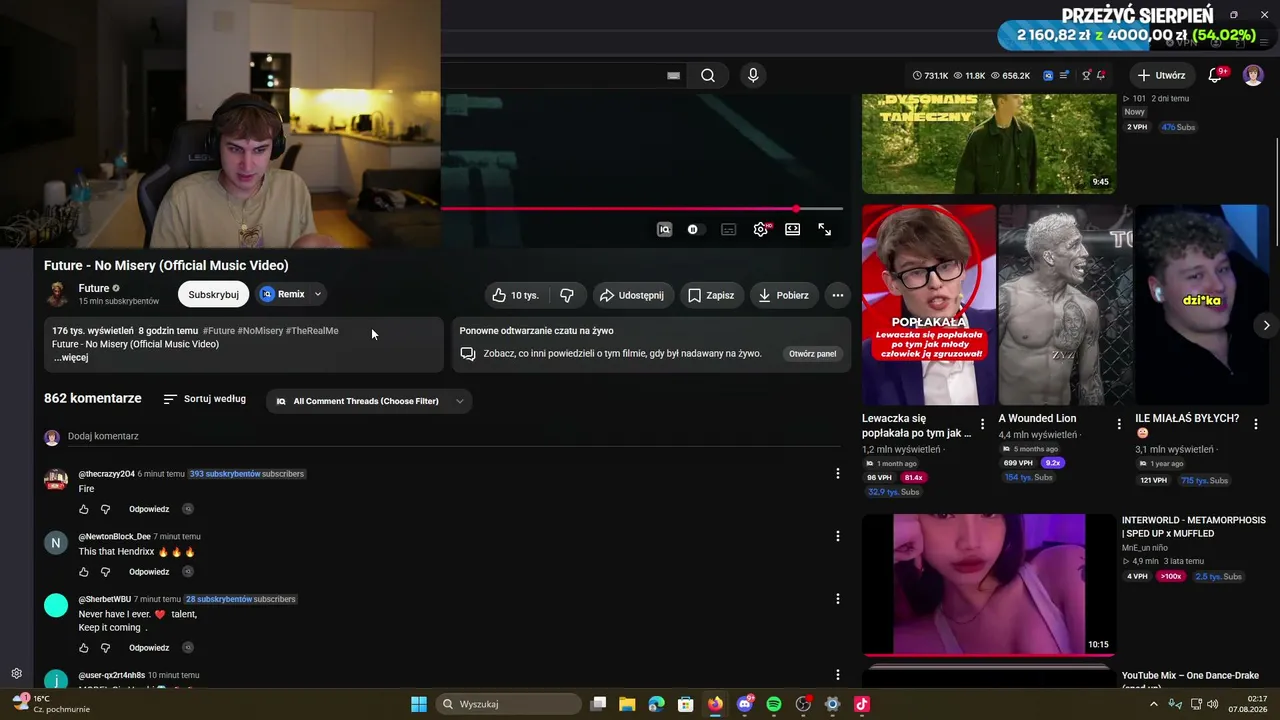Like the comment by @thecrazyy204
The height and width of the screenshot is (720, 1280).
click(x=84, y=509)
